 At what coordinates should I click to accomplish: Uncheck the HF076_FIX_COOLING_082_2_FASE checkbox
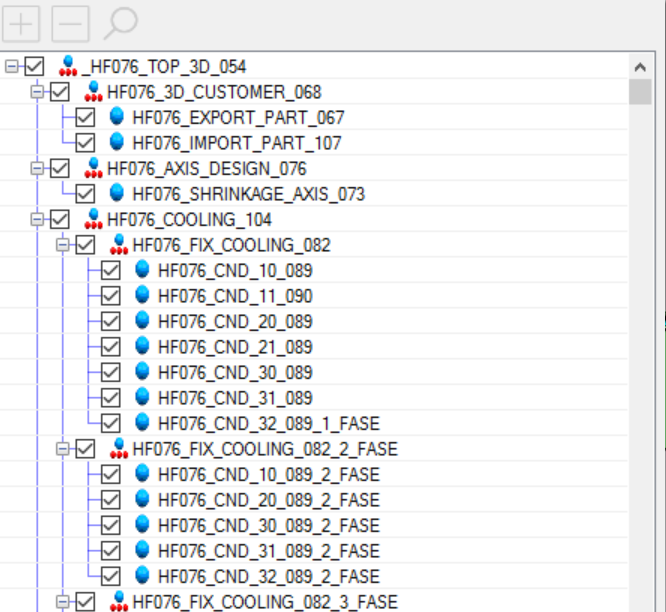pos(85,449)
